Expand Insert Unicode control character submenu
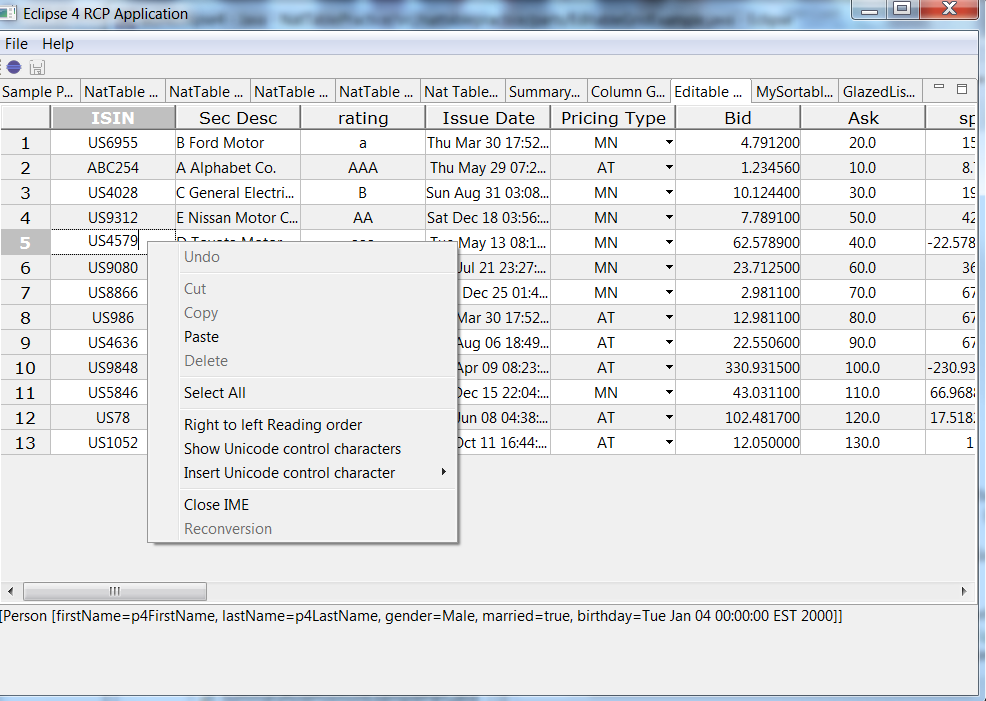The image size is (986, 701). point(443,473)
